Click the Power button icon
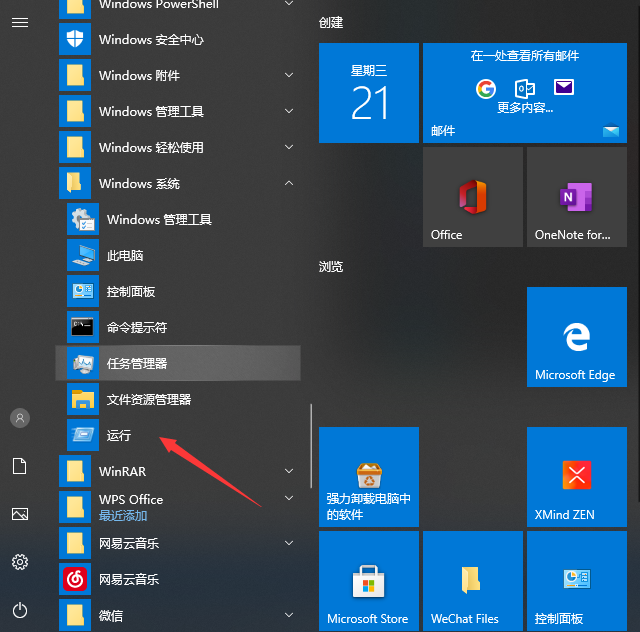Screen dimensions: 640x632 20,610
